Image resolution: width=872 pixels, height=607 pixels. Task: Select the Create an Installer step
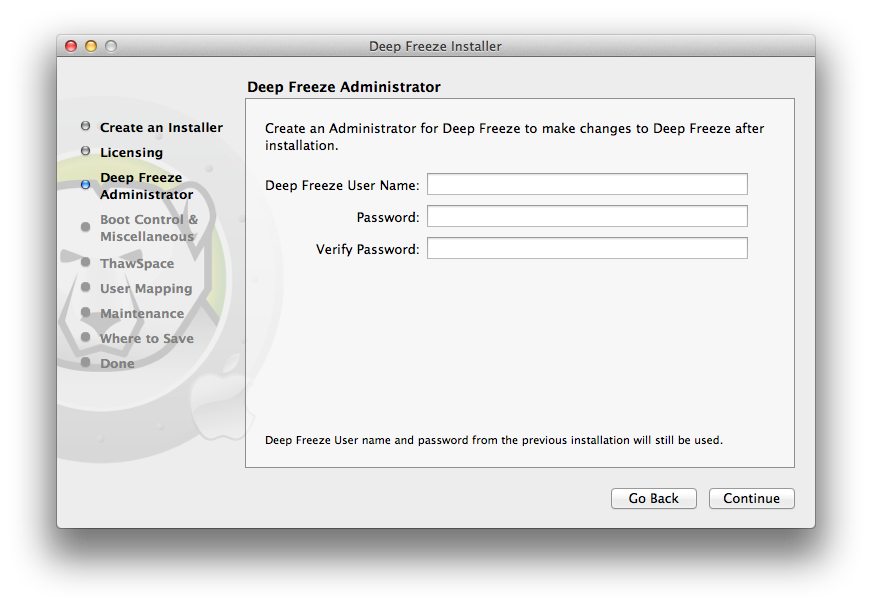click(161, 127)
